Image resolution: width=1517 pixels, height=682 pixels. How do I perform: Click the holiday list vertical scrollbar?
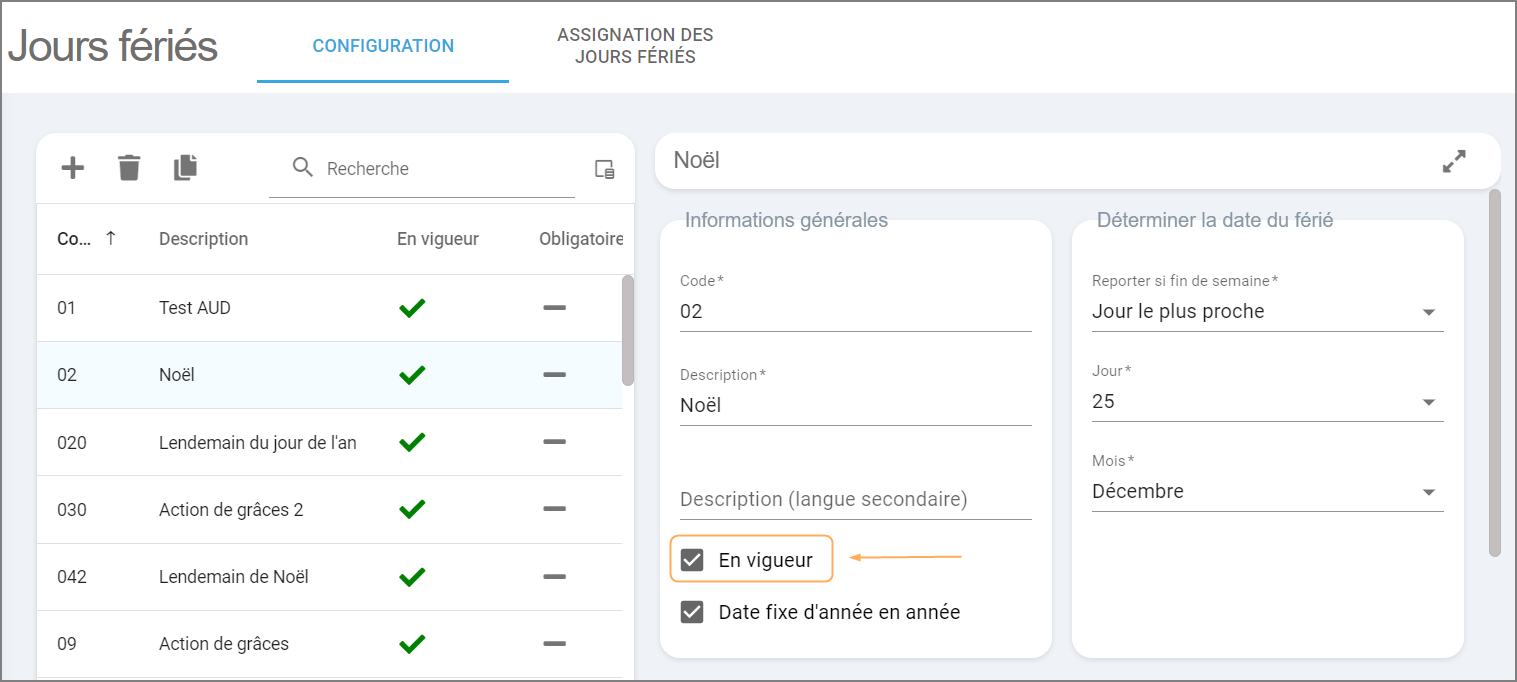628,330
